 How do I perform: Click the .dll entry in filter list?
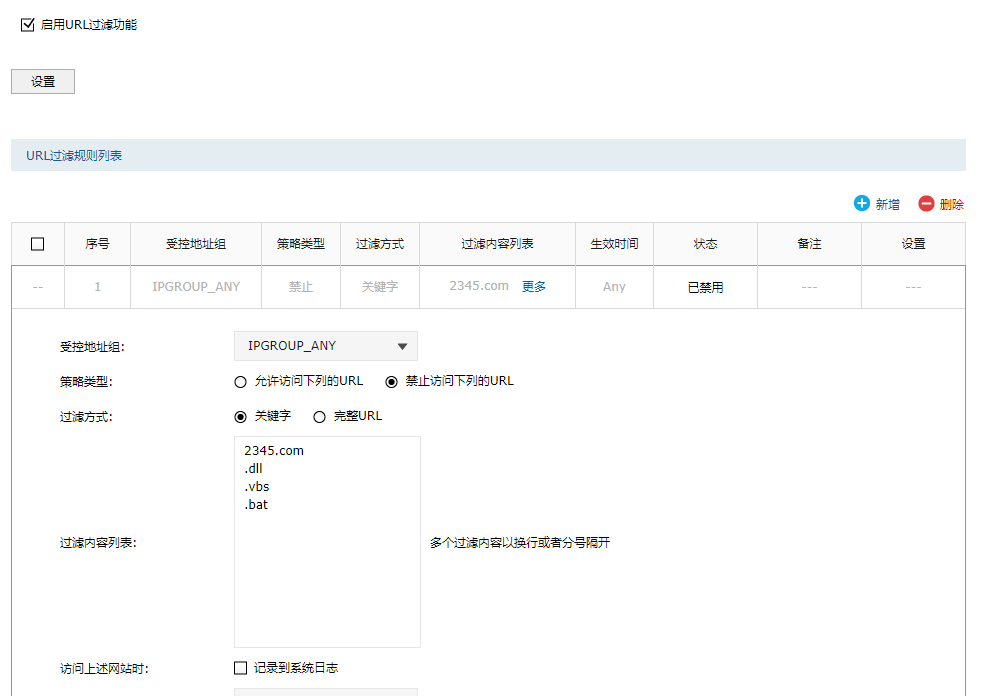pos(253,468)
